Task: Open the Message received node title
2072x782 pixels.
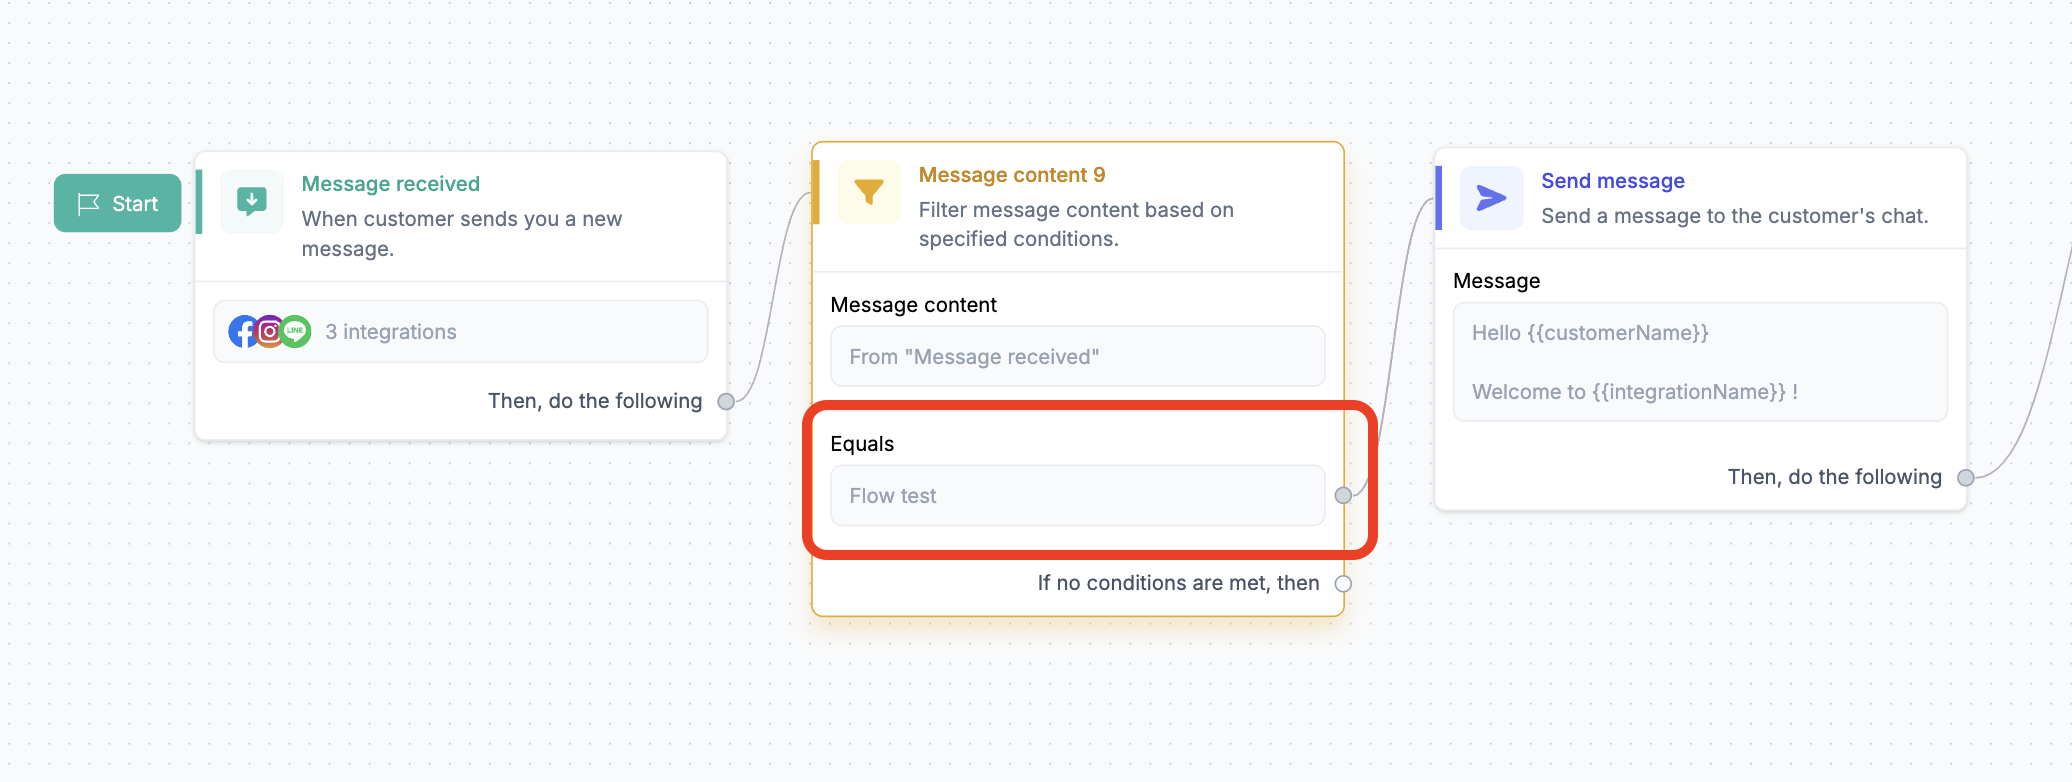Action: tap(390, 184)
